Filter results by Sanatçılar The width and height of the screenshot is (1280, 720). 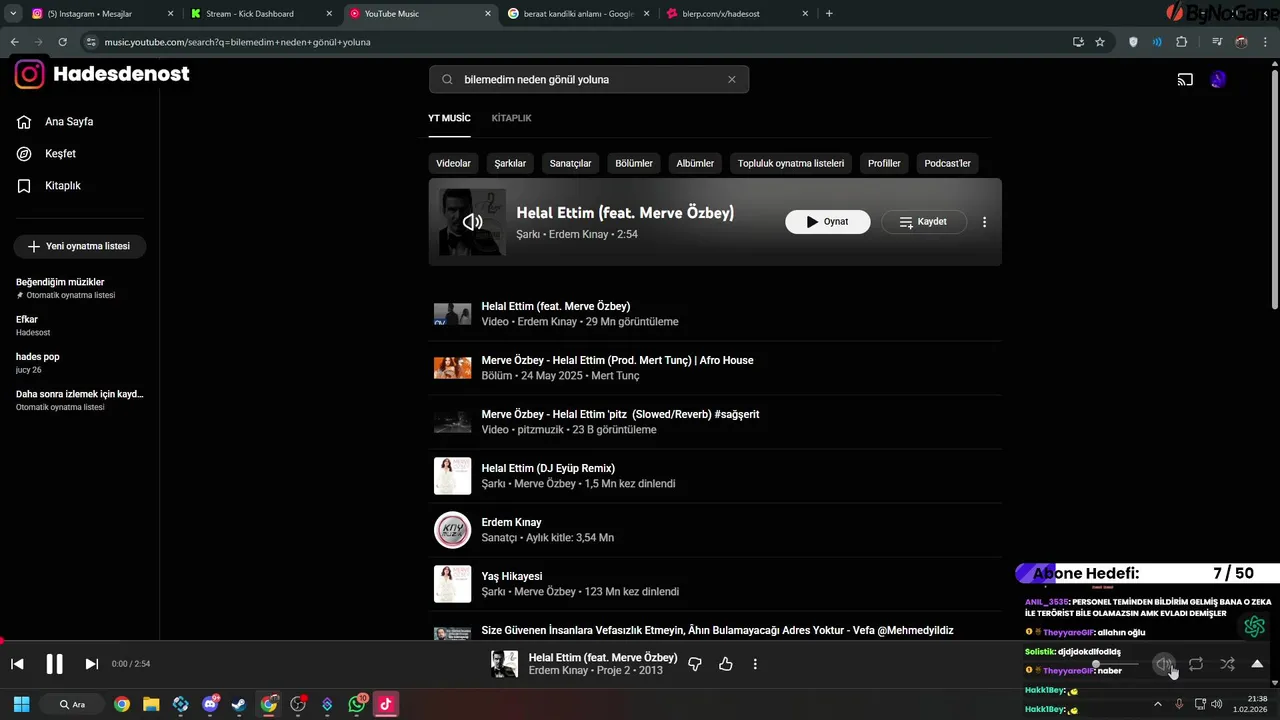(570, 163)
